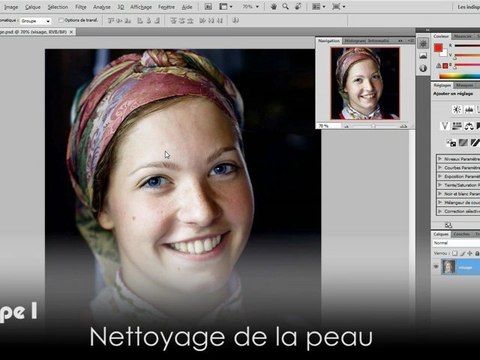Click distribute right edges icon
480x360 pixels.
pos(220,21)
